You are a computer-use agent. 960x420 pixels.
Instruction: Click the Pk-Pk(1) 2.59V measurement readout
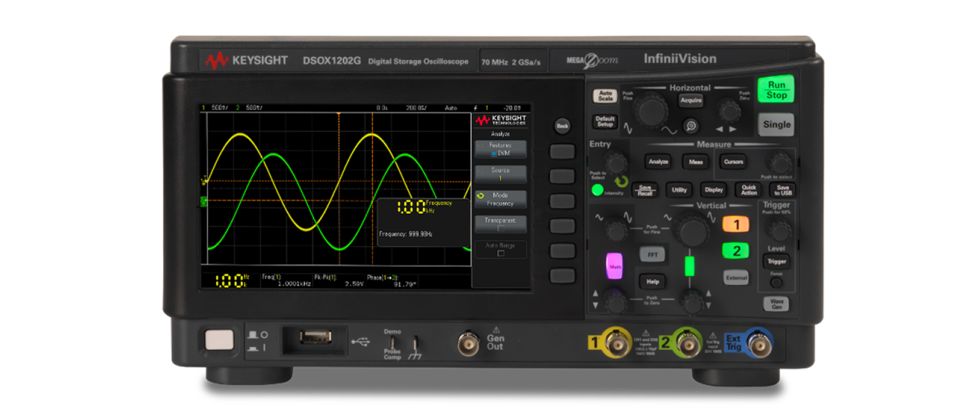(339, 281)
